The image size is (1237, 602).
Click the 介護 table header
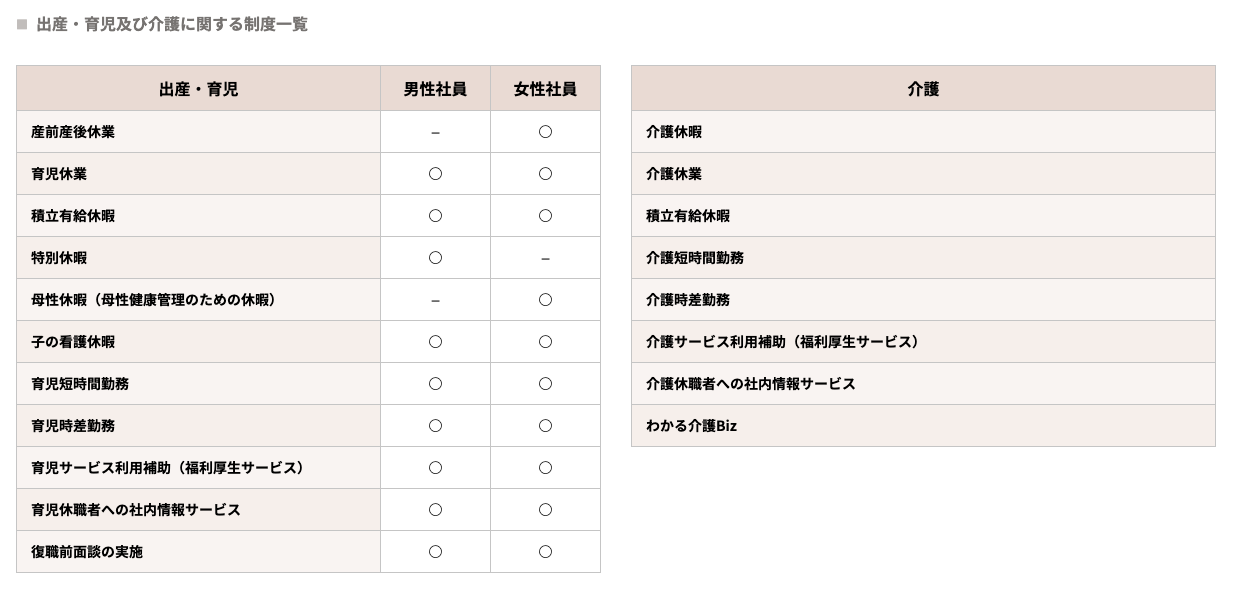pyautogui.click(x=923, y=89)
